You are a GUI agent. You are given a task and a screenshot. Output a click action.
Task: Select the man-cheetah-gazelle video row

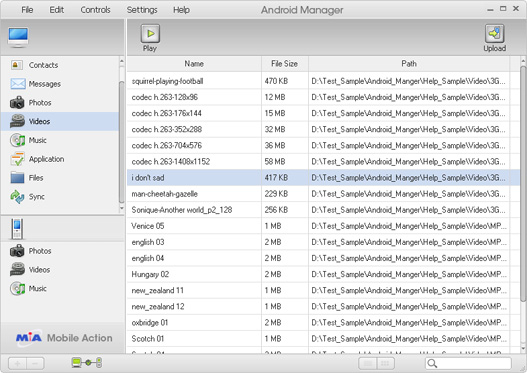coord(323,194)
